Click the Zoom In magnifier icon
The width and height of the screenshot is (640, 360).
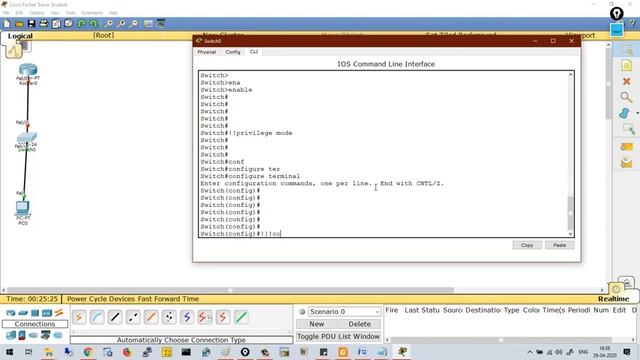109,24
